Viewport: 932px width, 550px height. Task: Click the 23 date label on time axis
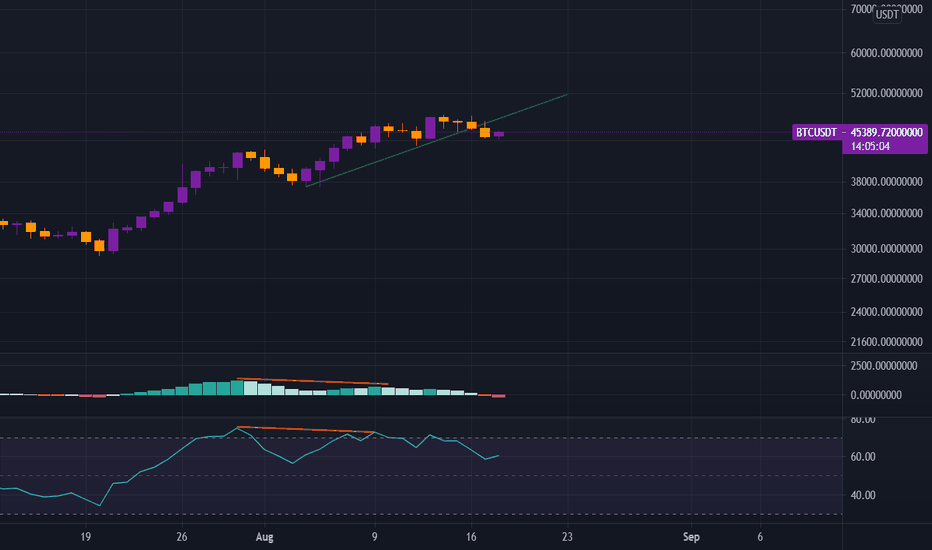point(568,537)
